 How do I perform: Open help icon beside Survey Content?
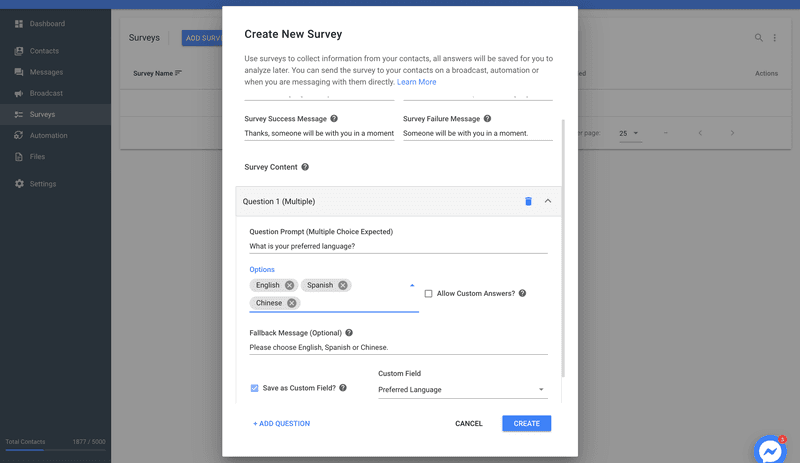click(x=305, y=167)
